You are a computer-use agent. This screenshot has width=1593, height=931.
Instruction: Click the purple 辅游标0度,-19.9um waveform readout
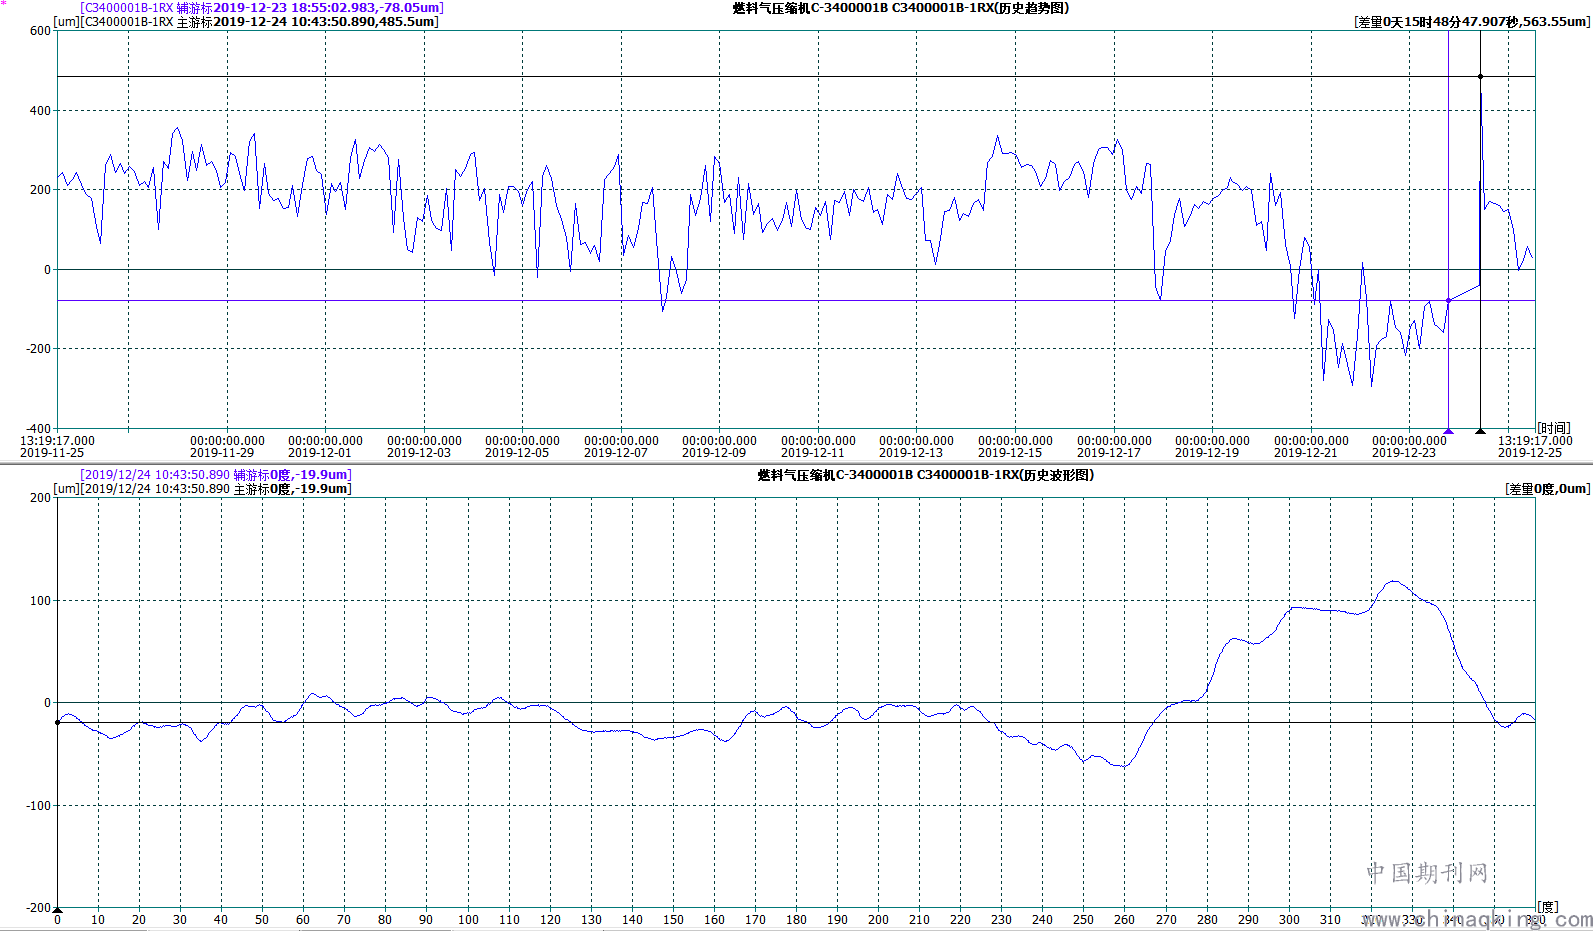click(x=216, y=475)
